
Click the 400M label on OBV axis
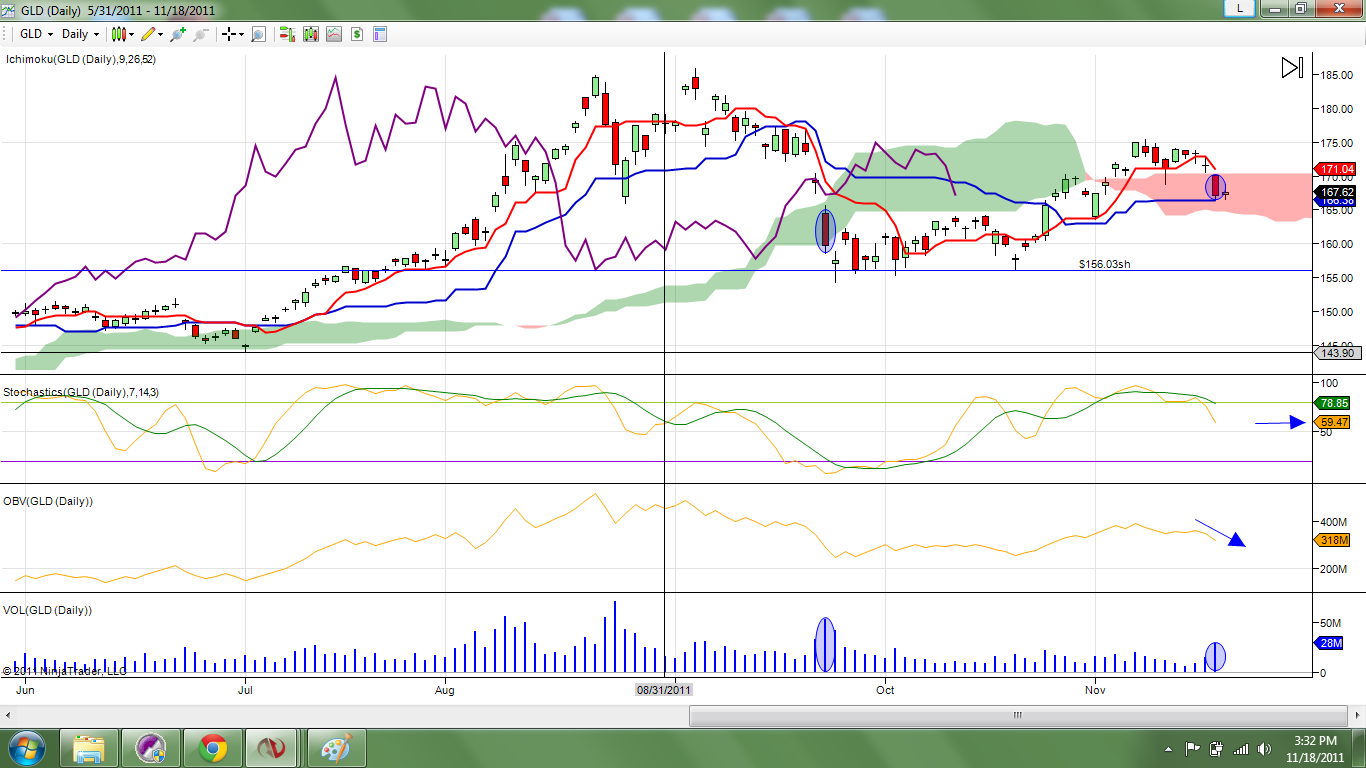[1334, 522]
